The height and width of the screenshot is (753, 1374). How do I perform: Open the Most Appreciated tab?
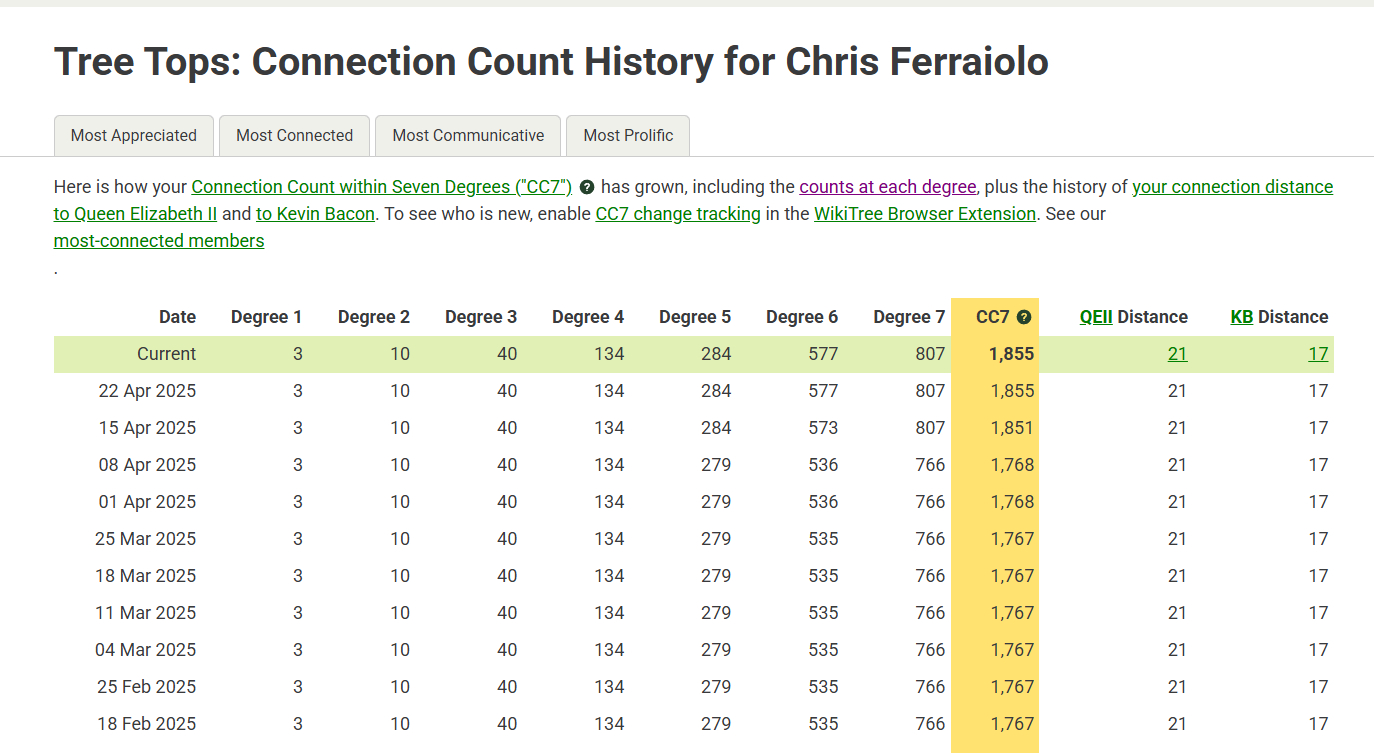coord(134,136)
